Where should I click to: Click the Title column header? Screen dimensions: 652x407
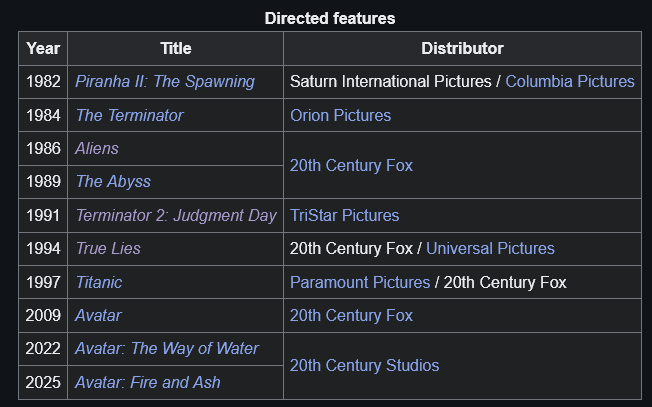point(175,48)
